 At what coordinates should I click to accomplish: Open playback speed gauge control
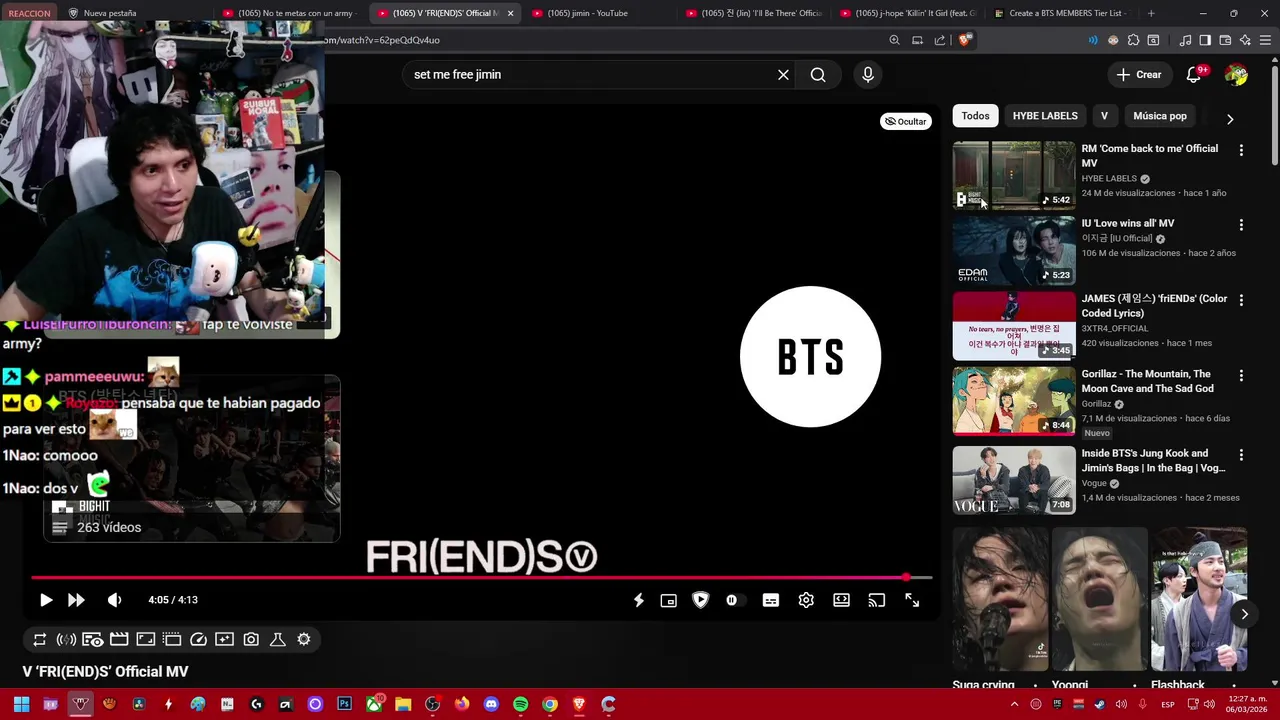point(198,639)
